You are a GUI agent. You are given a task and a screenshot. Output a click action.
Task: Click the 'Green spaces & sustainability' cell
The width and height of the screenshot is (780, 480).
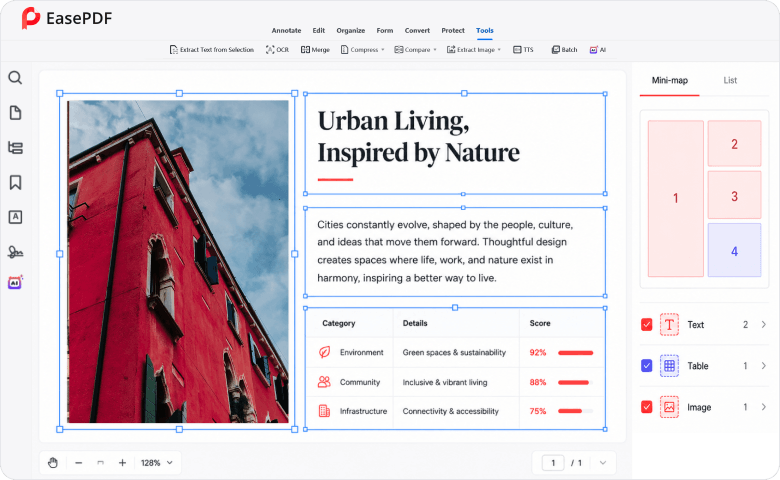(454, 353)
